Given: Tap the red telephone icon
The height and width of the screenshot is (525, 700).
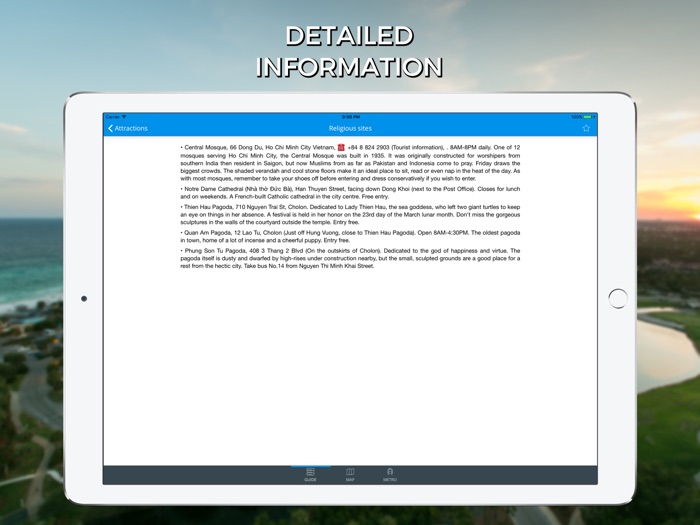Looking at the screenshot, I should click(341, 147).
